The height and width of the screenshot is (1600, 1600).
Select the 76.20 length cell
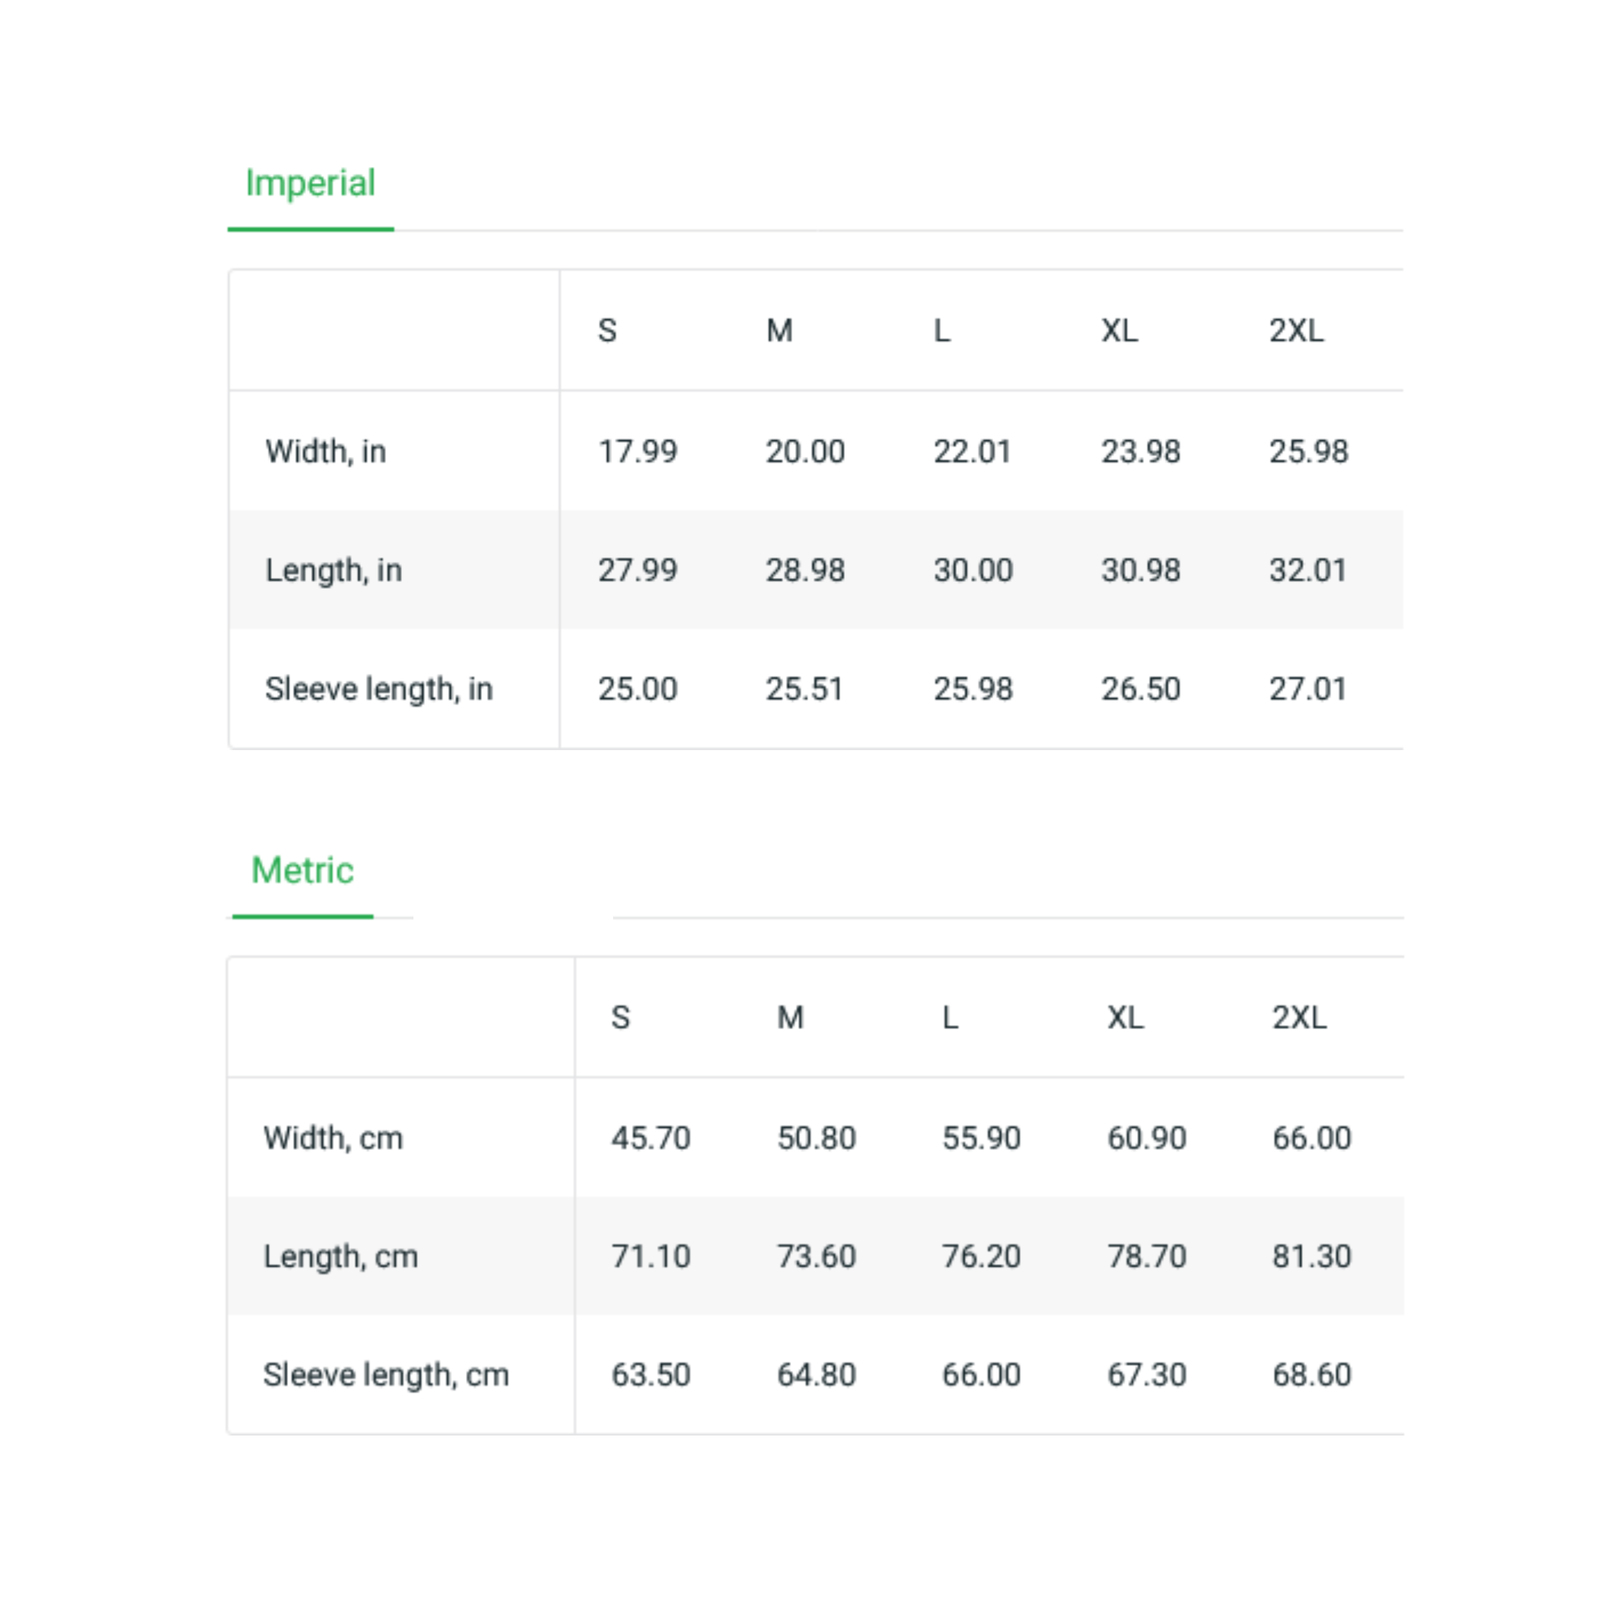click(981, 1256)
